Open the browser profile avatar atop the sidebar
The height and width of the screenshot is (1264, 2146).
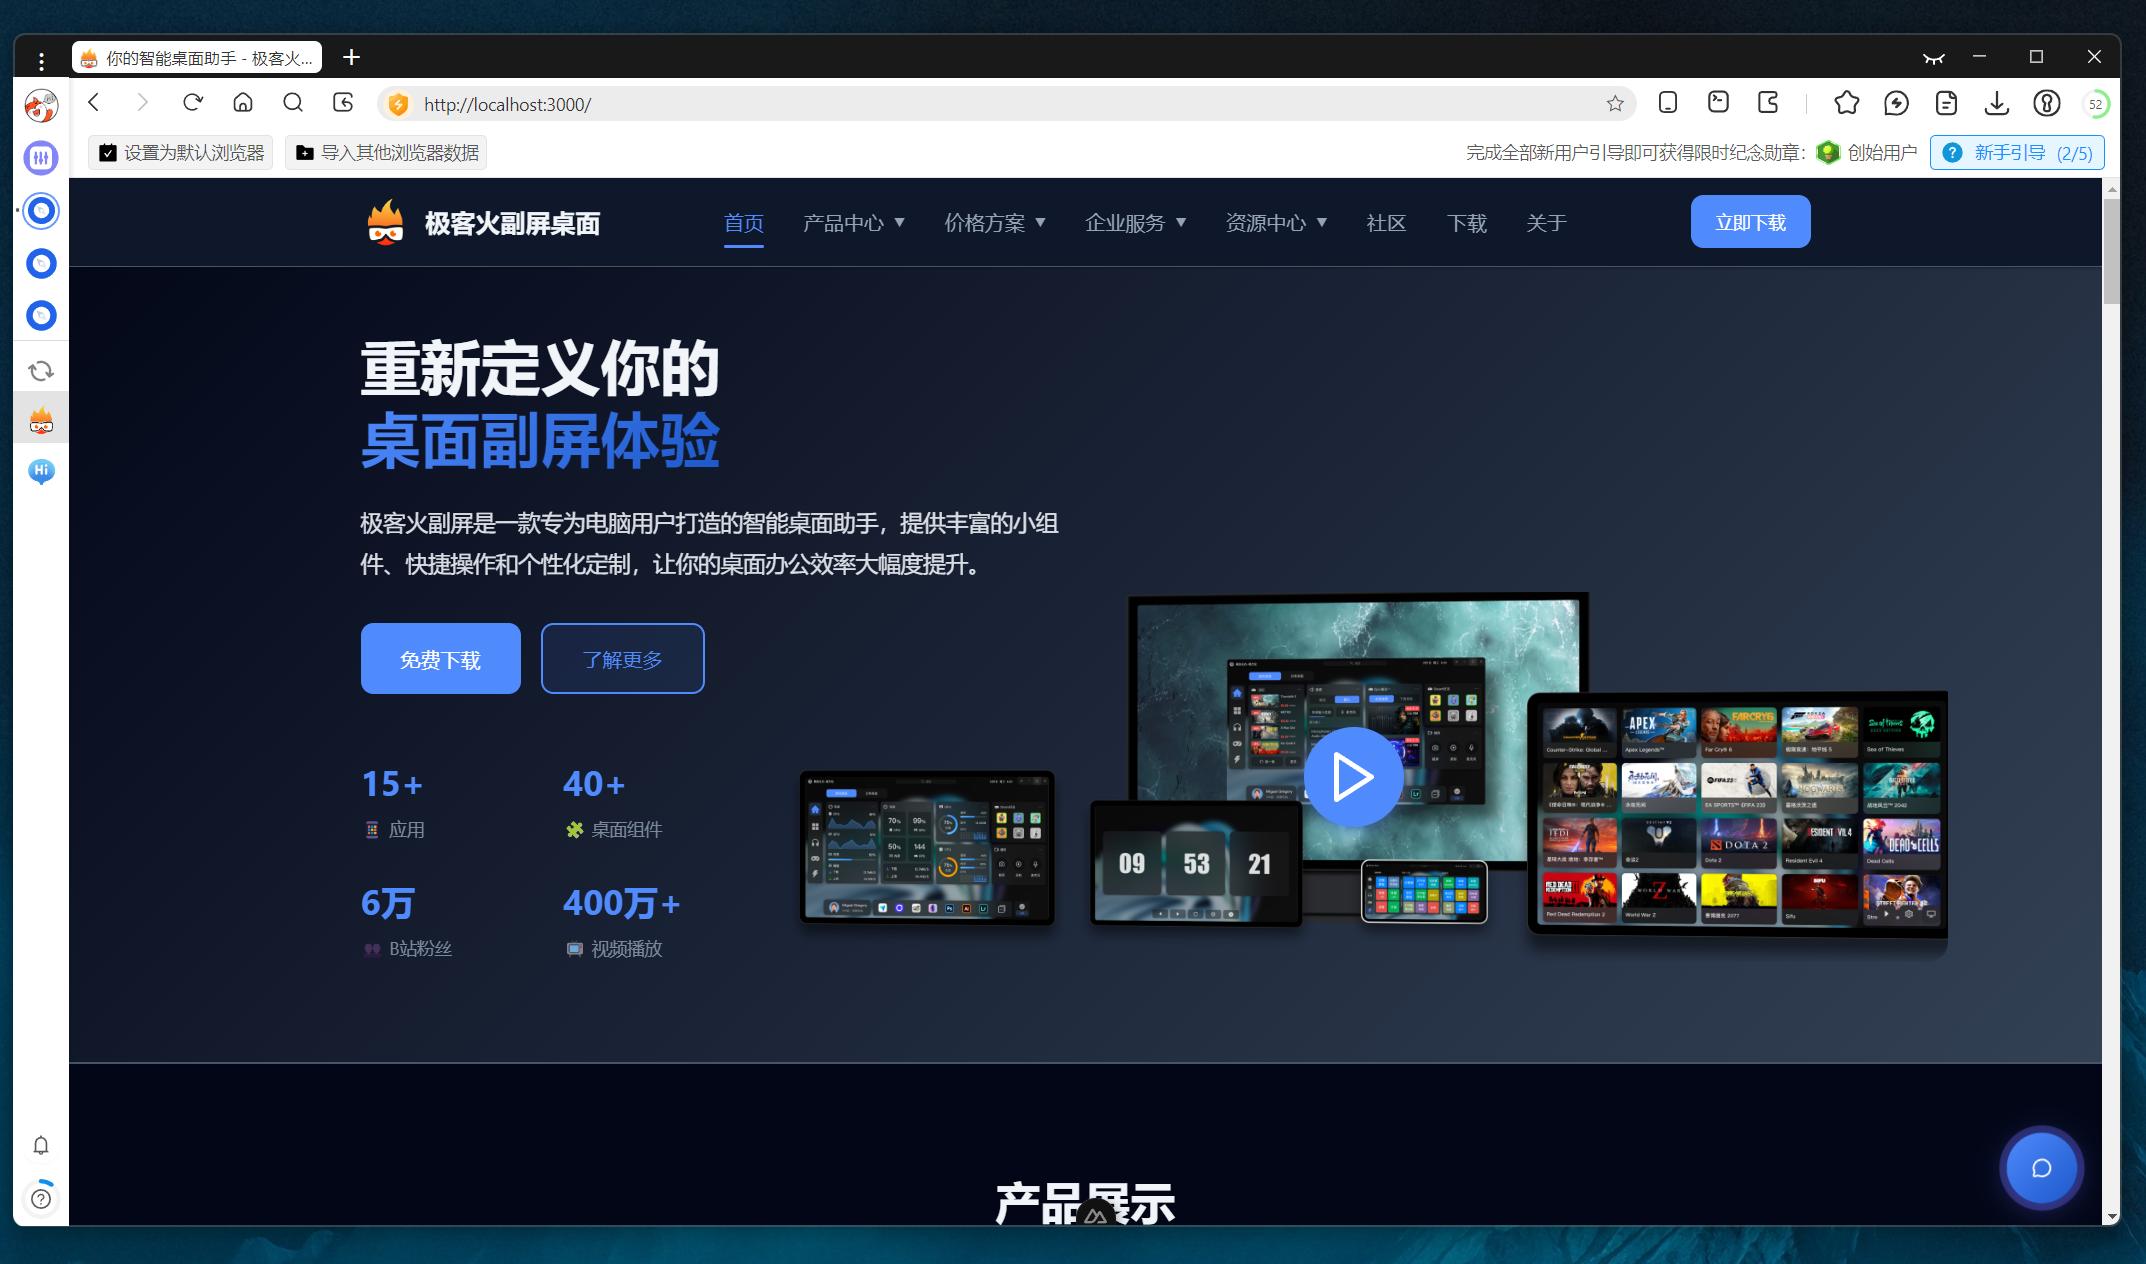tap(40, 104)
